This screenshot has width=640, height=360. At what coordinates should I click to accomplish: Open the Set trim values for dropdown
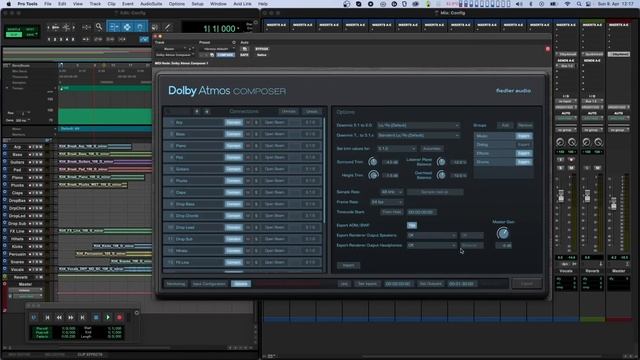pos(396,149)
